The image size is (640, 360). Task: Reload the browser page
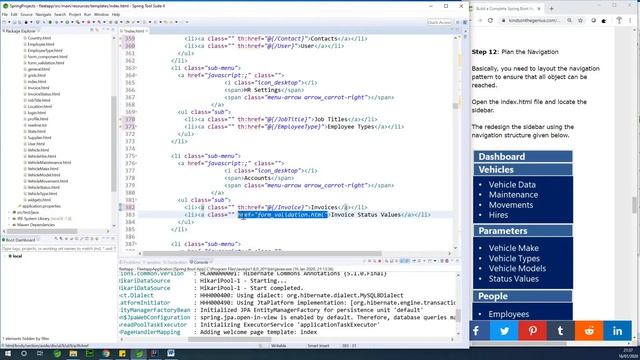click(x=490, y=20)
